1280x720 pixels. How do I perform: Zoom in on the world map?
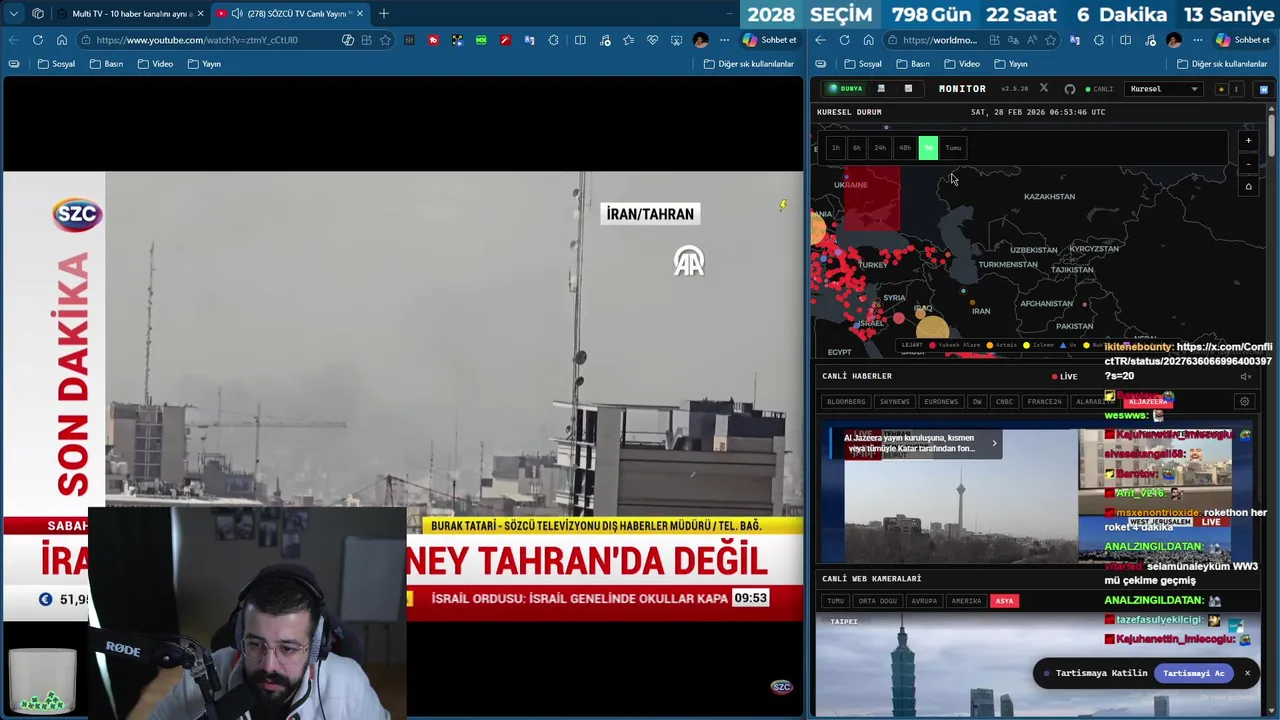1248,141
